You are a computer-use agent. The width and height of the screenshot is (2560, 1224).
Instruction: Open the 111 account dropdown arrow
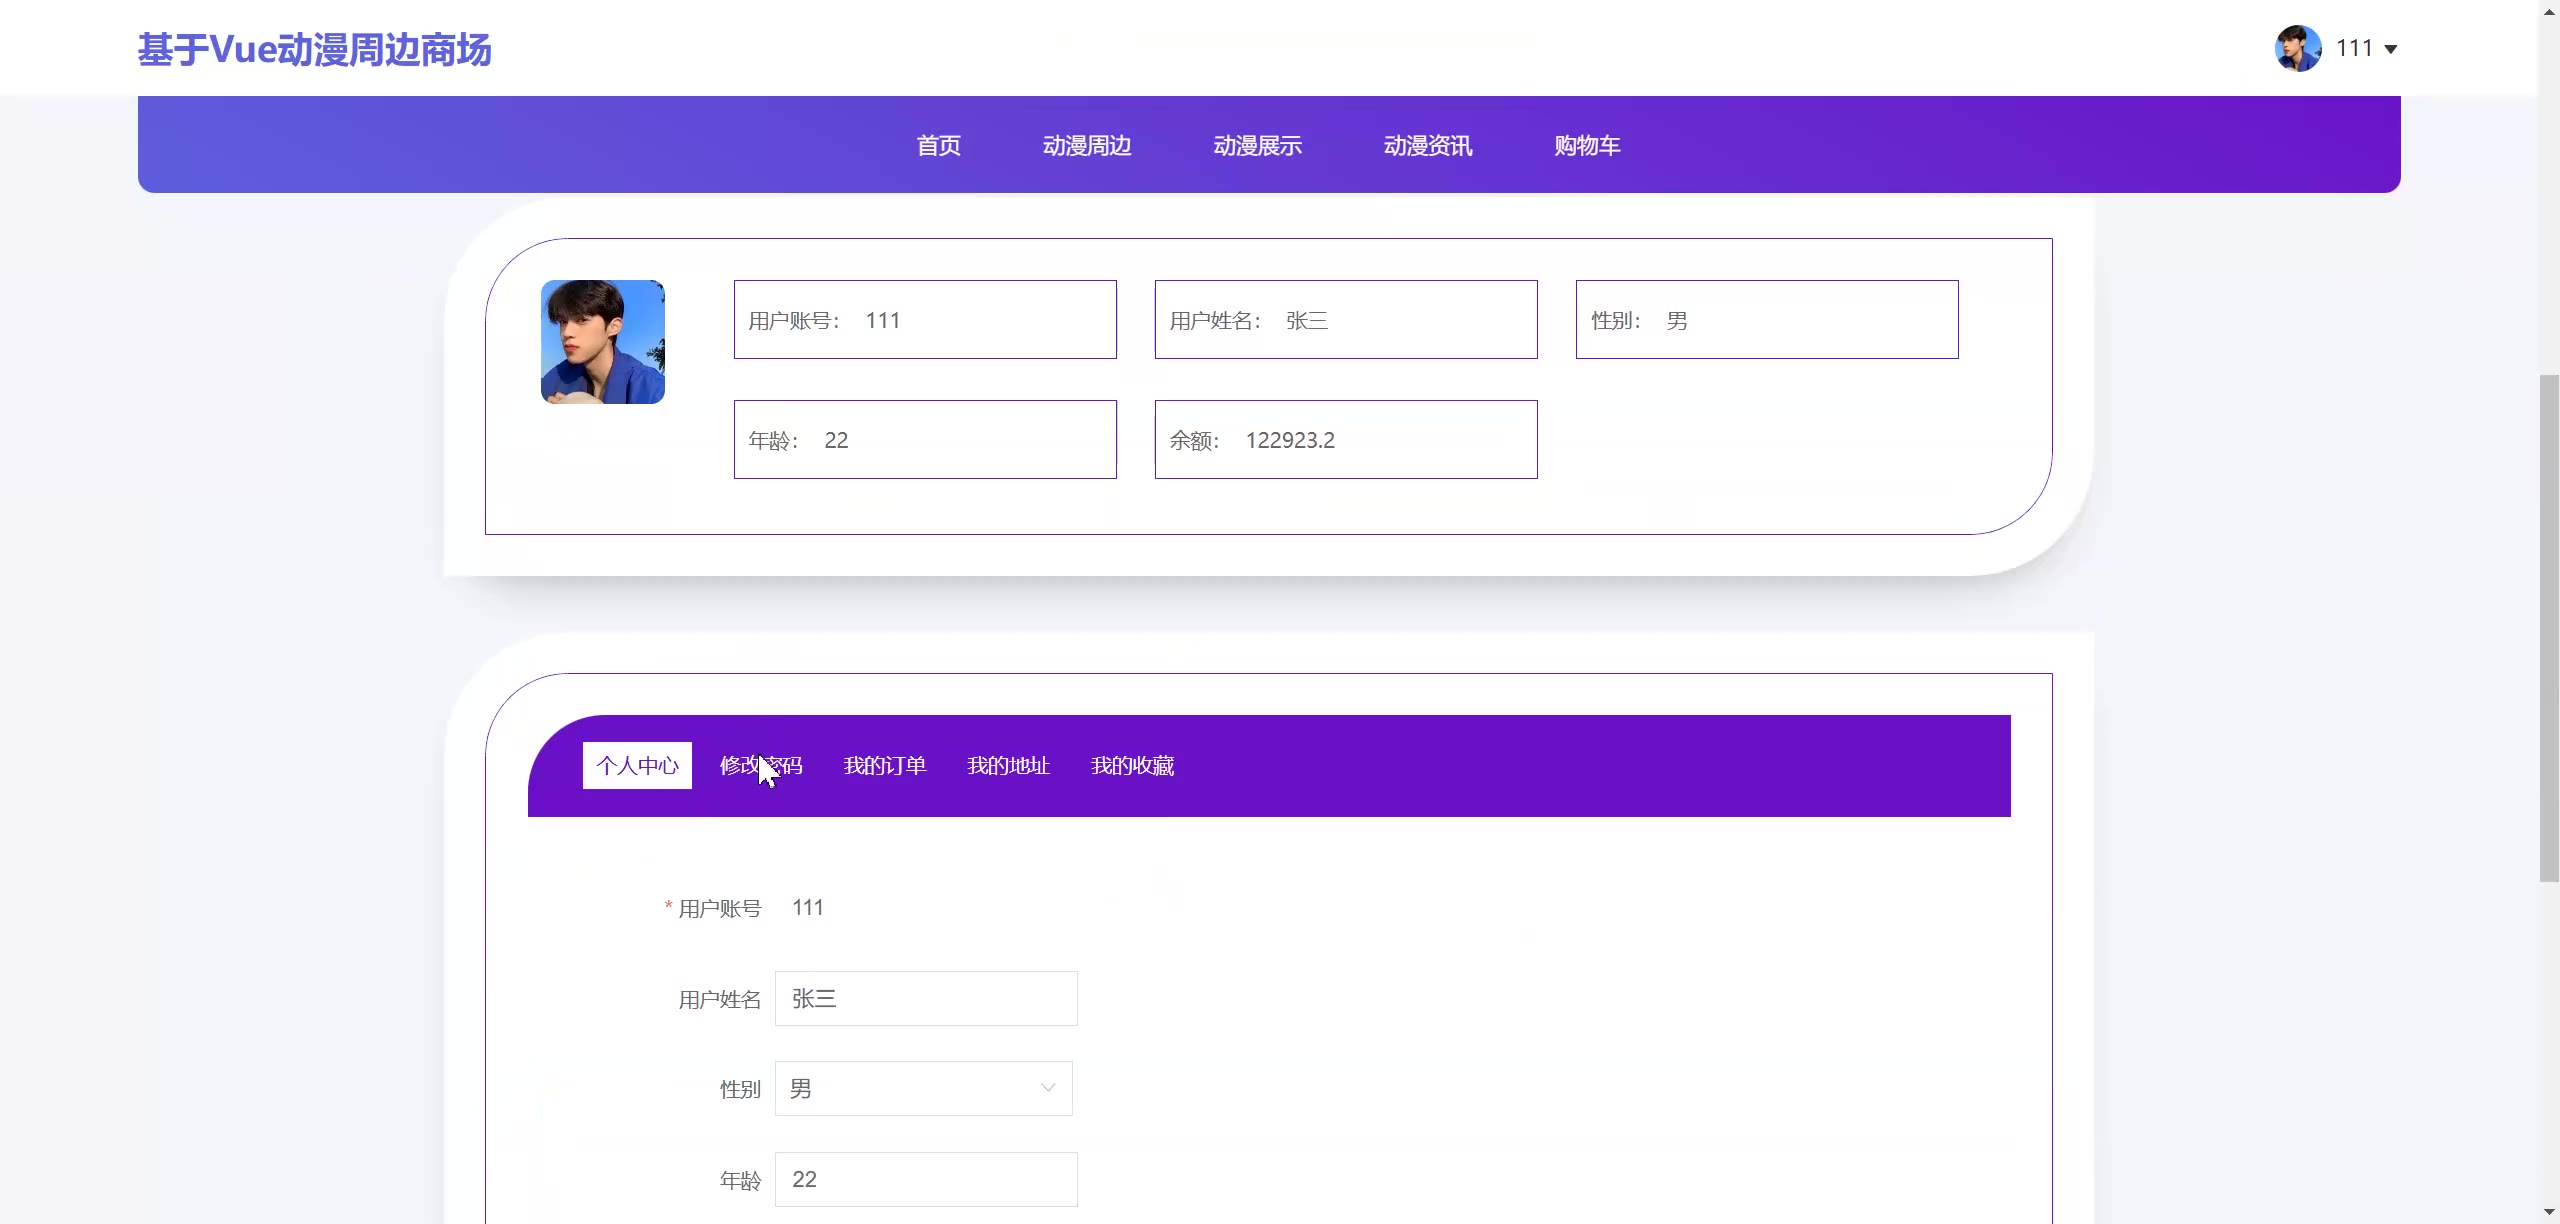click(2391, 49)
